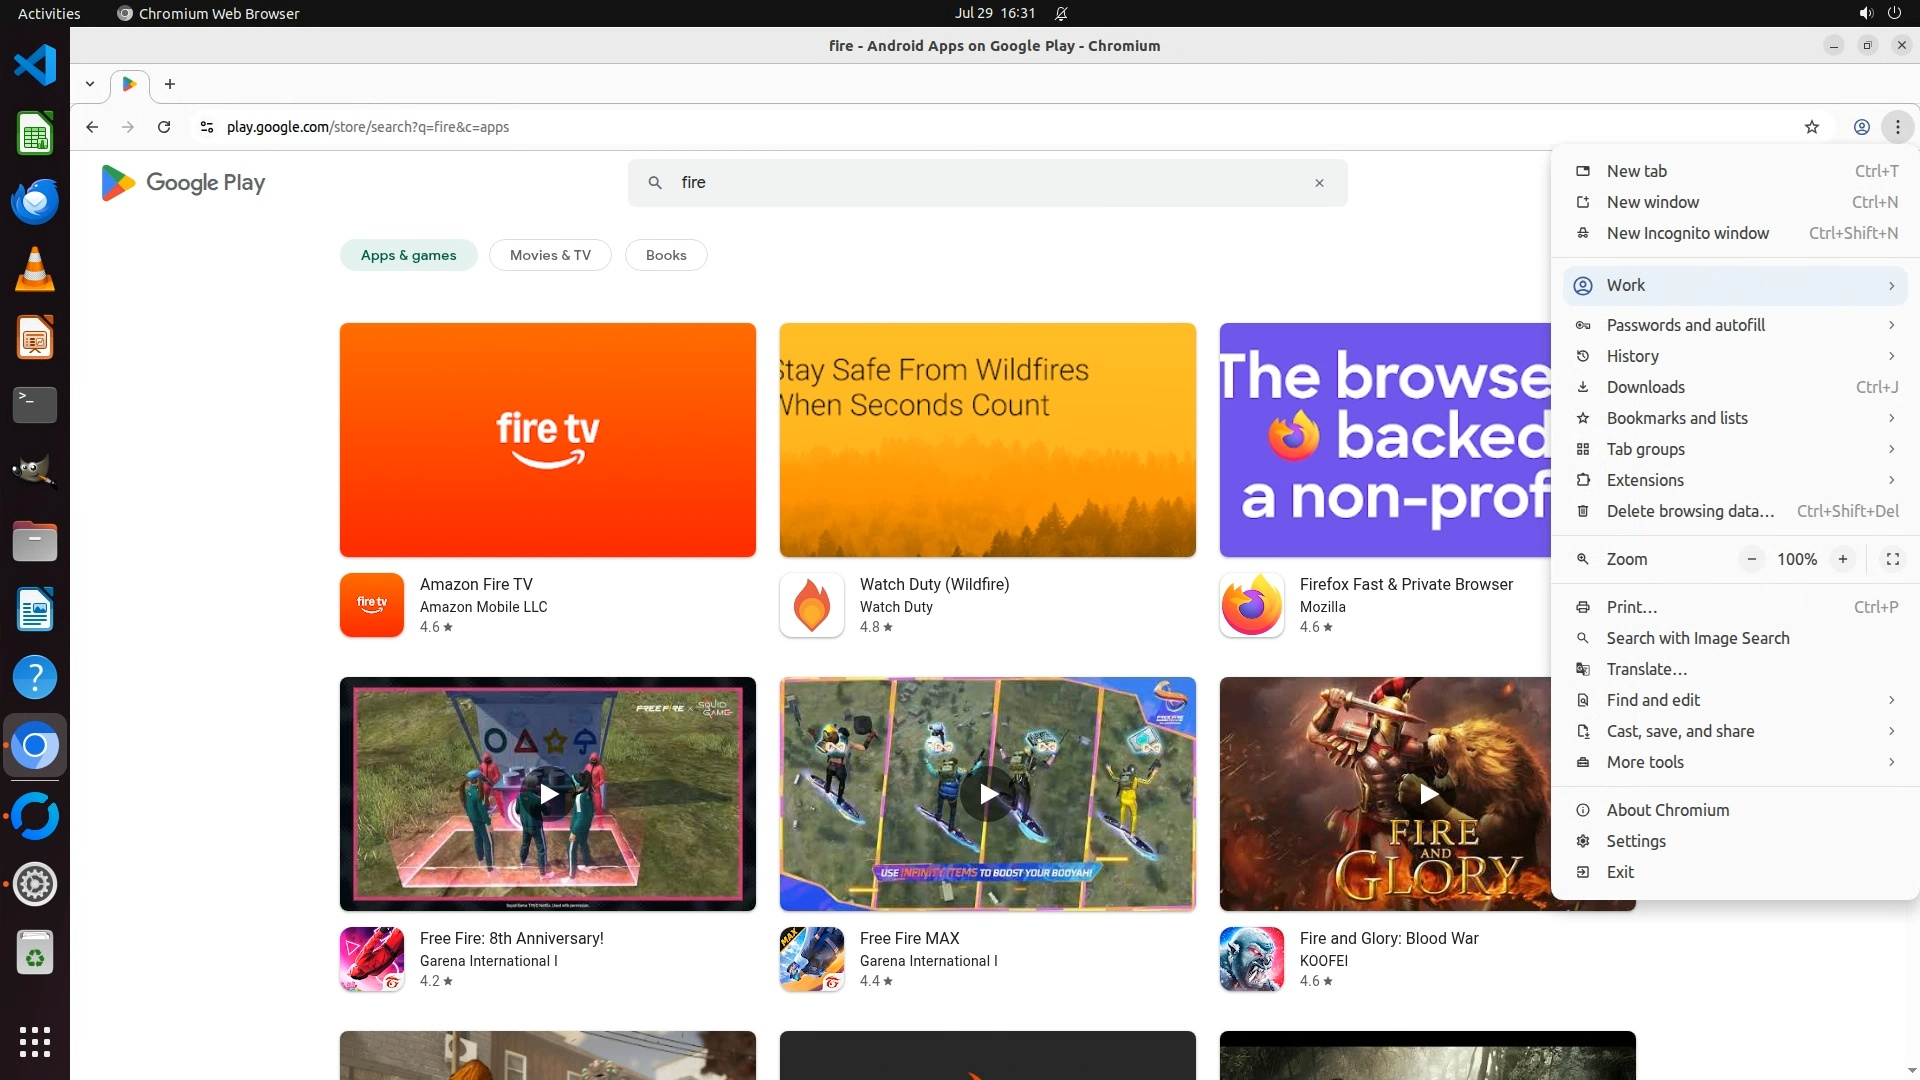Play the Free Fire MAX video thumbnail

click(x=988, y=794)
